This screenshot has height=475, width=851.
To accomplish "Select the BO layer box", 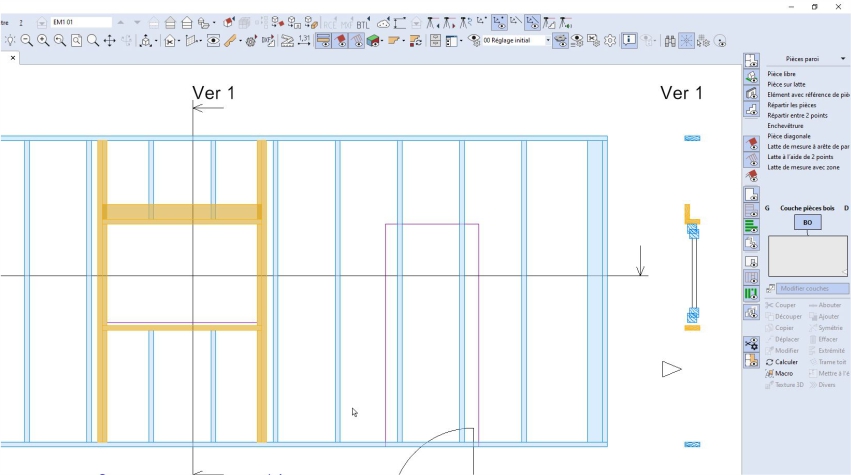I will coord(807,222).
